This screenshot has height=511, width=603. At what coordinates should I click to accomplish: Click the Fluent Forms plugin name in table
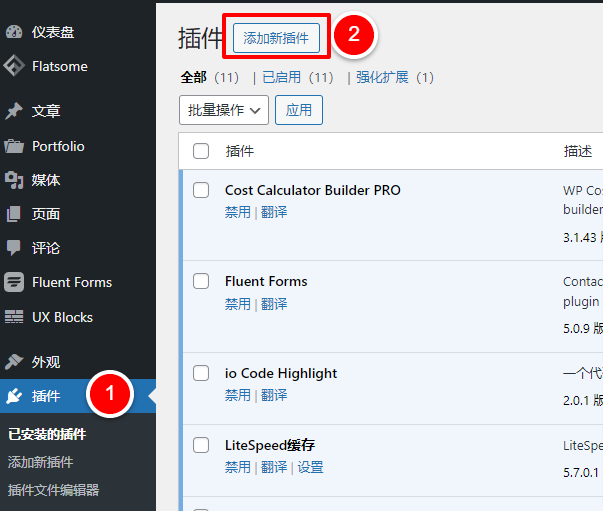pos(266,281)
